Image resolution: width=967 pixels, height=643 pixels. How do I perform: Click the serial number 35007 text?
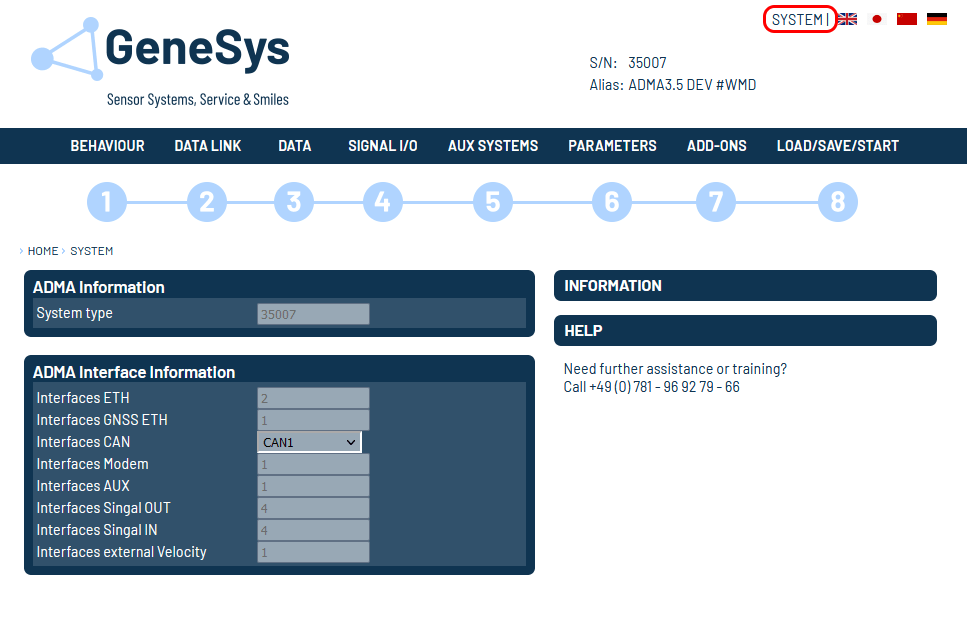pyautogui.click(x=647, y=63)
